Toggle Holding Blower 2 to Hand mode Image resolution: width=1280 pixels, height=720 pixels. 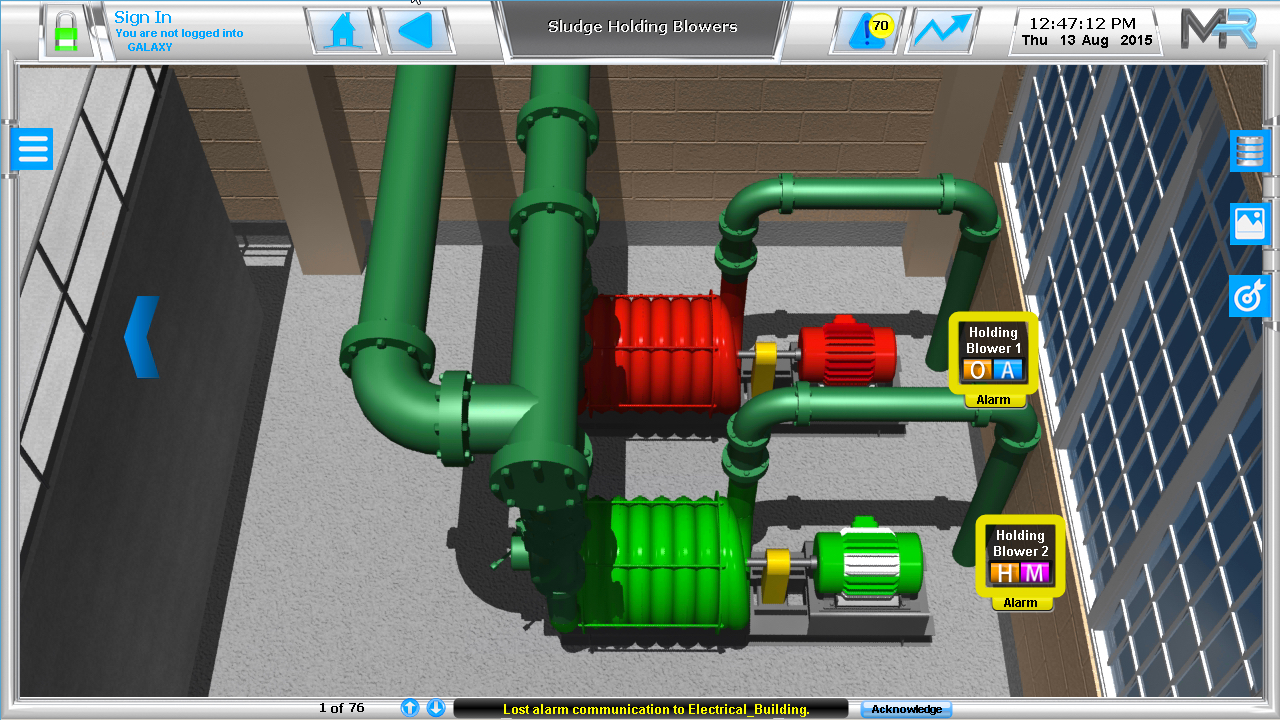1005,574
